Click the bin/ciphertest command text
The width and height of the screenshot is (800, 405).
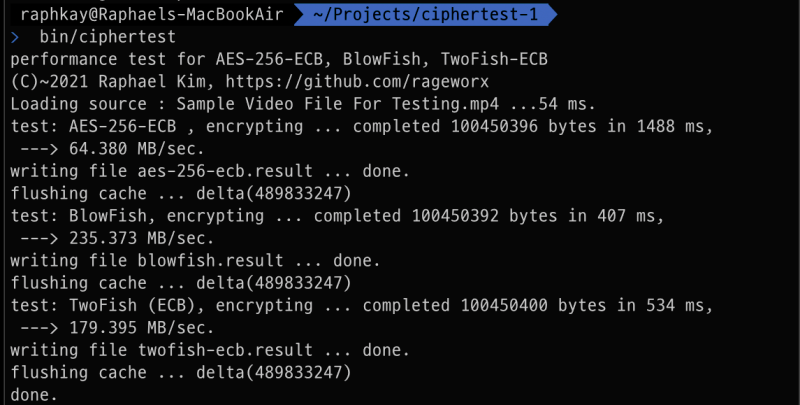click(108, 37)
